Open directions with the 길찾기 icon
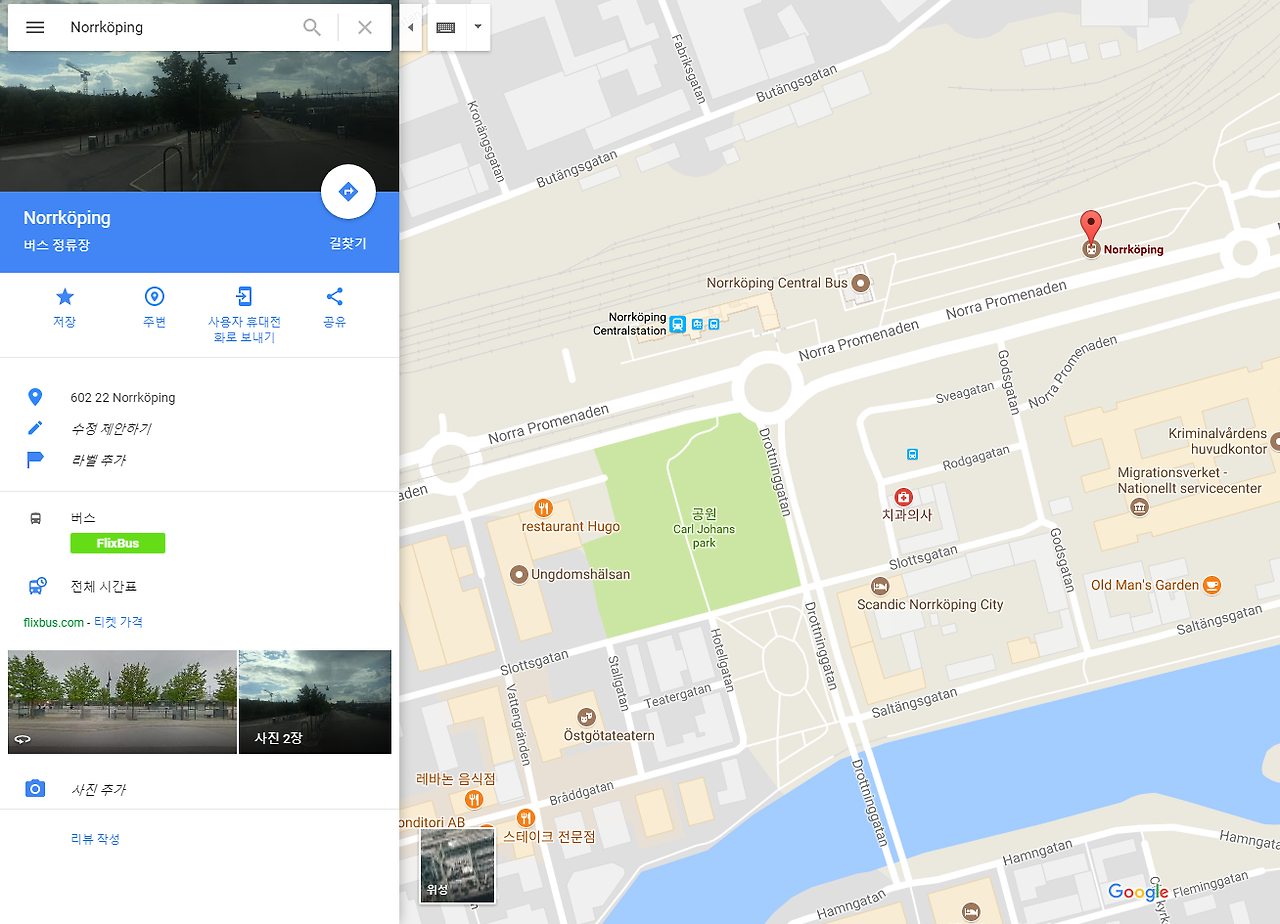1280x924 pixels. click(348, 191)
